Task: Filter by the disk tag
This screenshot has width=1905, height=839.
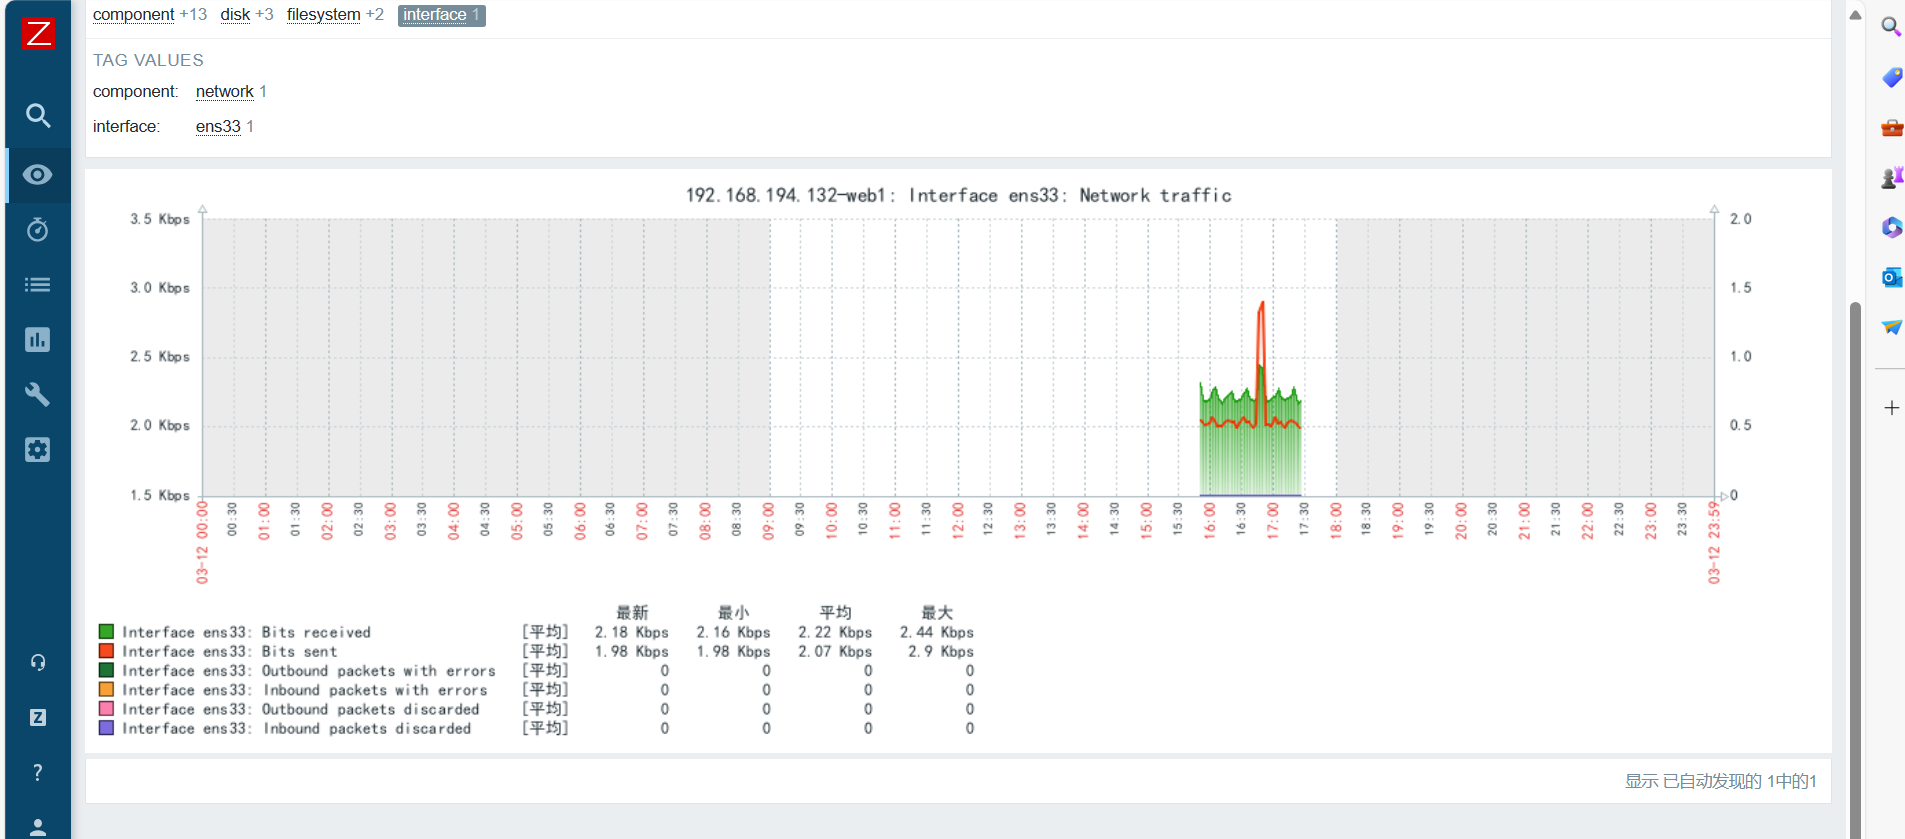Action: point(235,15)
